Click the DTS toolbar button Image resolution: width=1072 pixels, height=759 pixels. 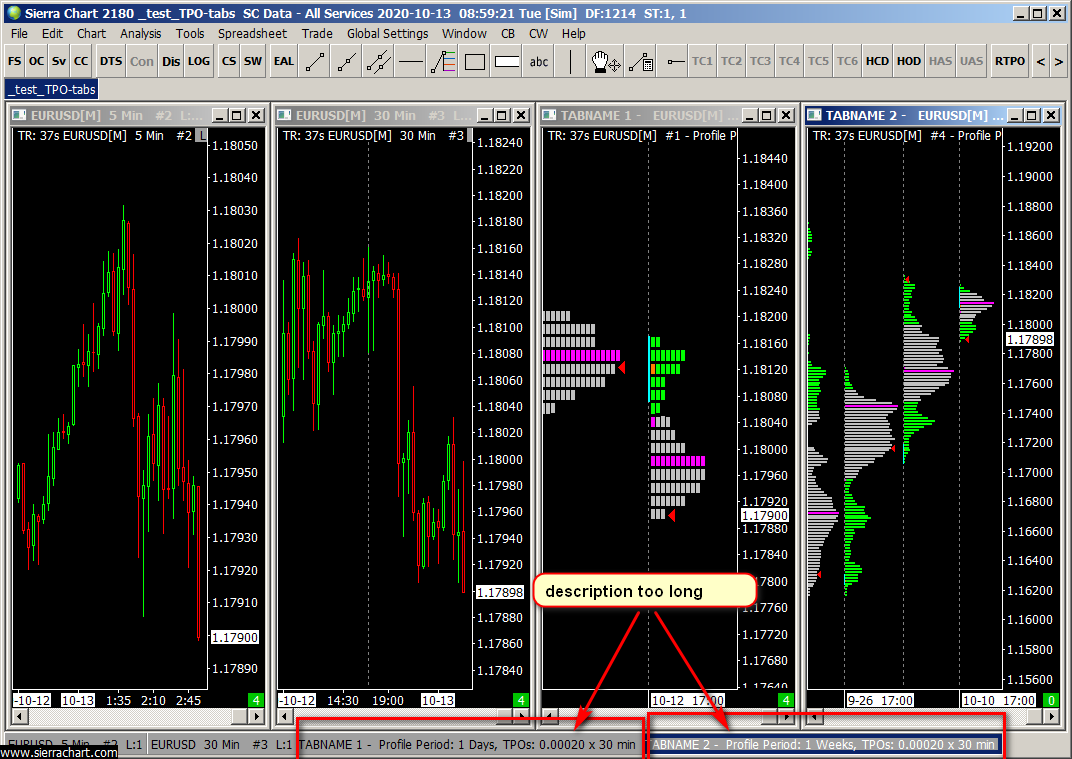pyautogui.click(x=111, y=61)
